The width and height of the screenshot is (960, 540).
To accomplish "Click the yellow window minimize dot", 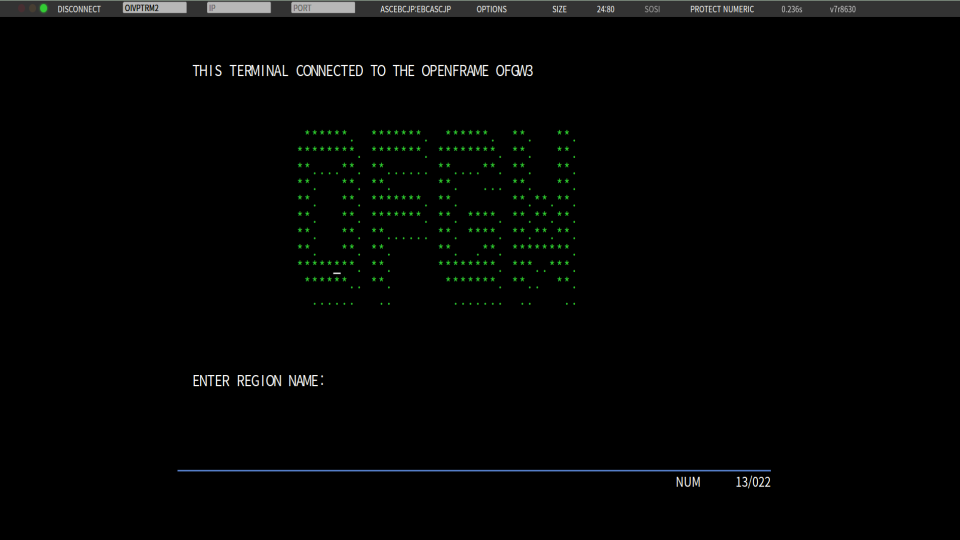I will pyautogui.click(x=31, y=9).
